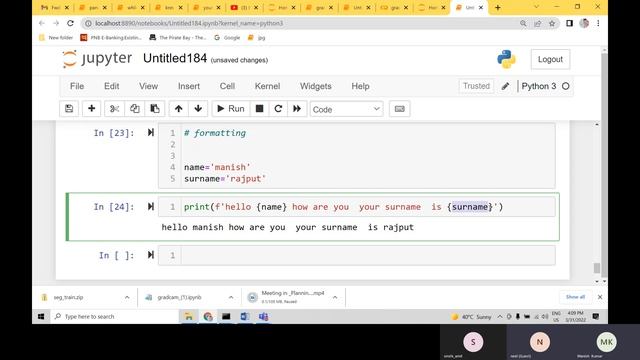The image size is (640, 360).
Task: Click the browser back arrow
Action: click(x=42, y=23)
